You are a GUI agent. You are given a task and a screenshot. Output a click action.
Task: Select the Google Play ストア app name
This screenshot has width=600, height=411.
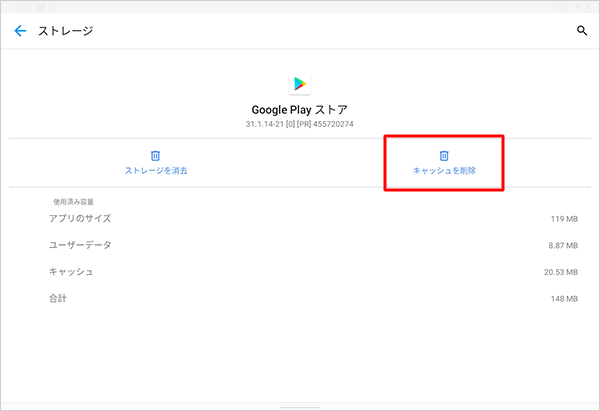pos(299,110)
